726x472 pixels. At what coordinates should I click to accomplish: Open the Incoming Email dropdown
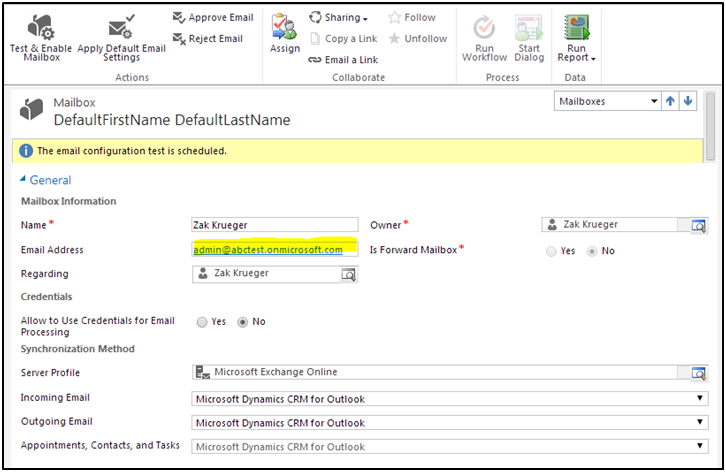click(x=450, y=398)
